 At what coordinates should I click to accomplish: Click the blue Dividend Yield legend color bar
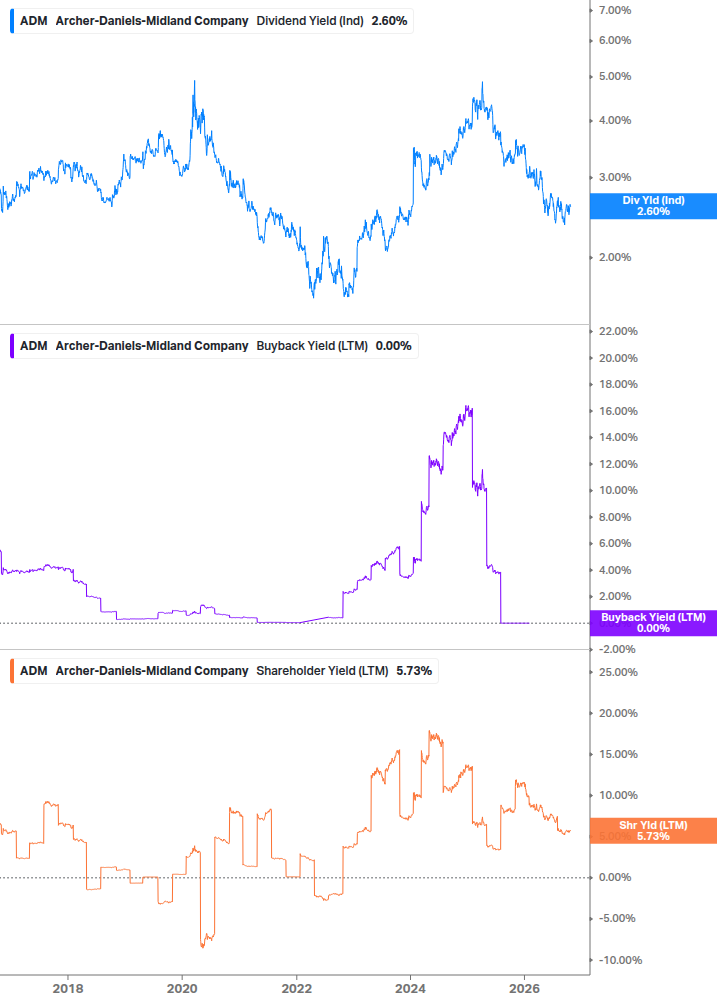[x=12, y=21]
